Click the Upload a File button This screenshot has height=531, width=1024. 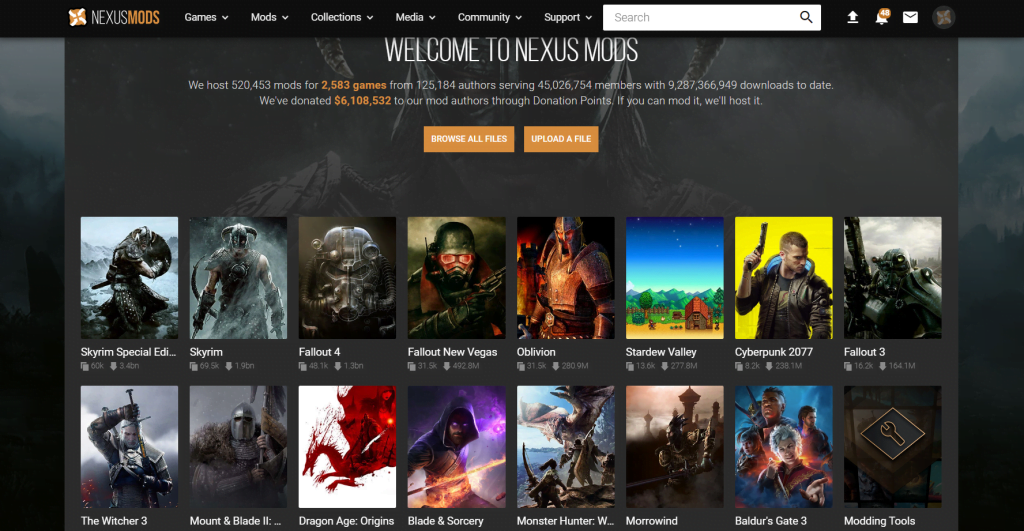pos(561,139)
